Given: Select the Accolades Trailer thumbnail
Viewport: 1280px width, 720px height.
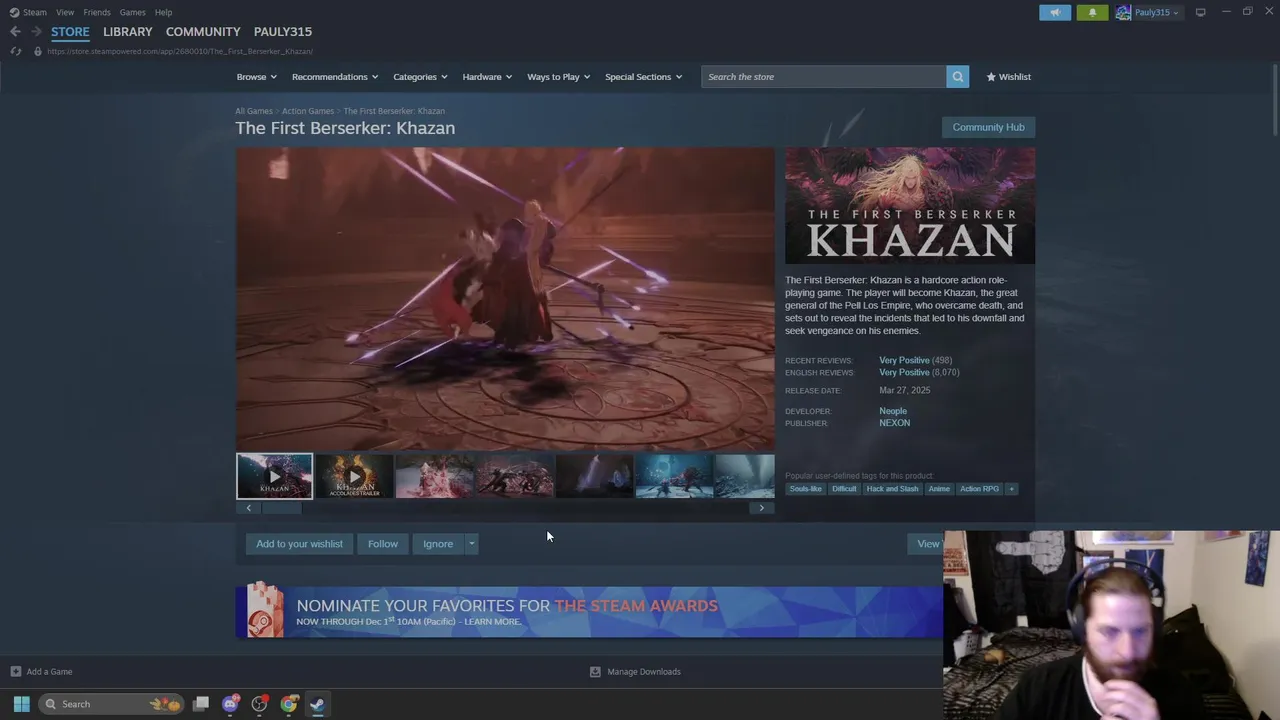Looking at the screenshot, I should tap(354, 476).
